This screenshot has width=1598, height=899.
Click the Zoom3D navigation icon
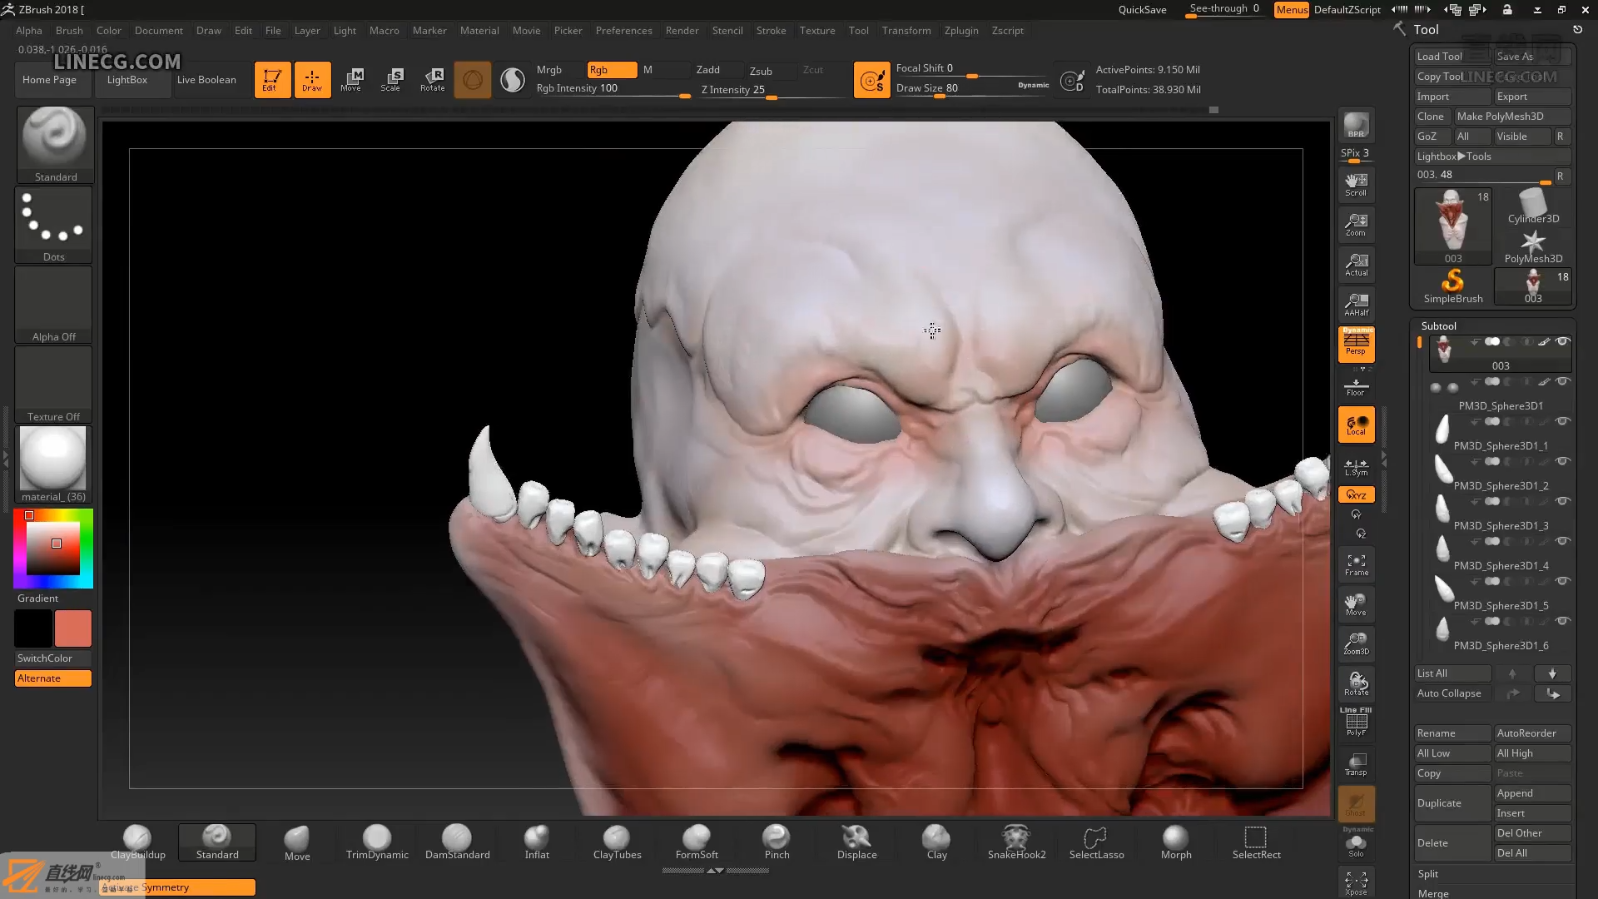[1356, 643]
